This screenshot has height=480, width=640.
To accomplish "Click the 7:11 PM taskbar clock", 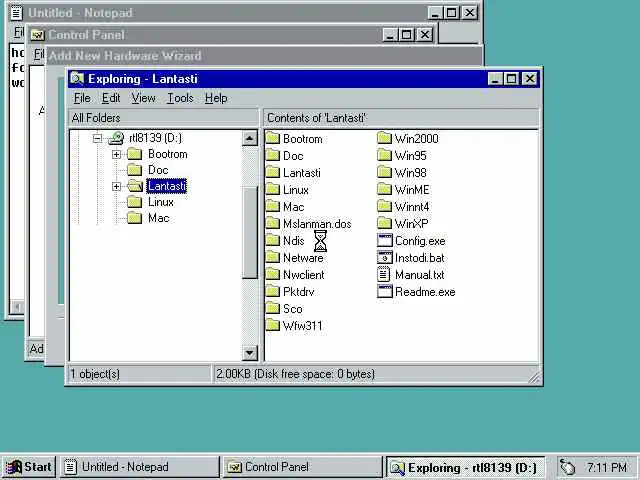I will click(607, 467).
